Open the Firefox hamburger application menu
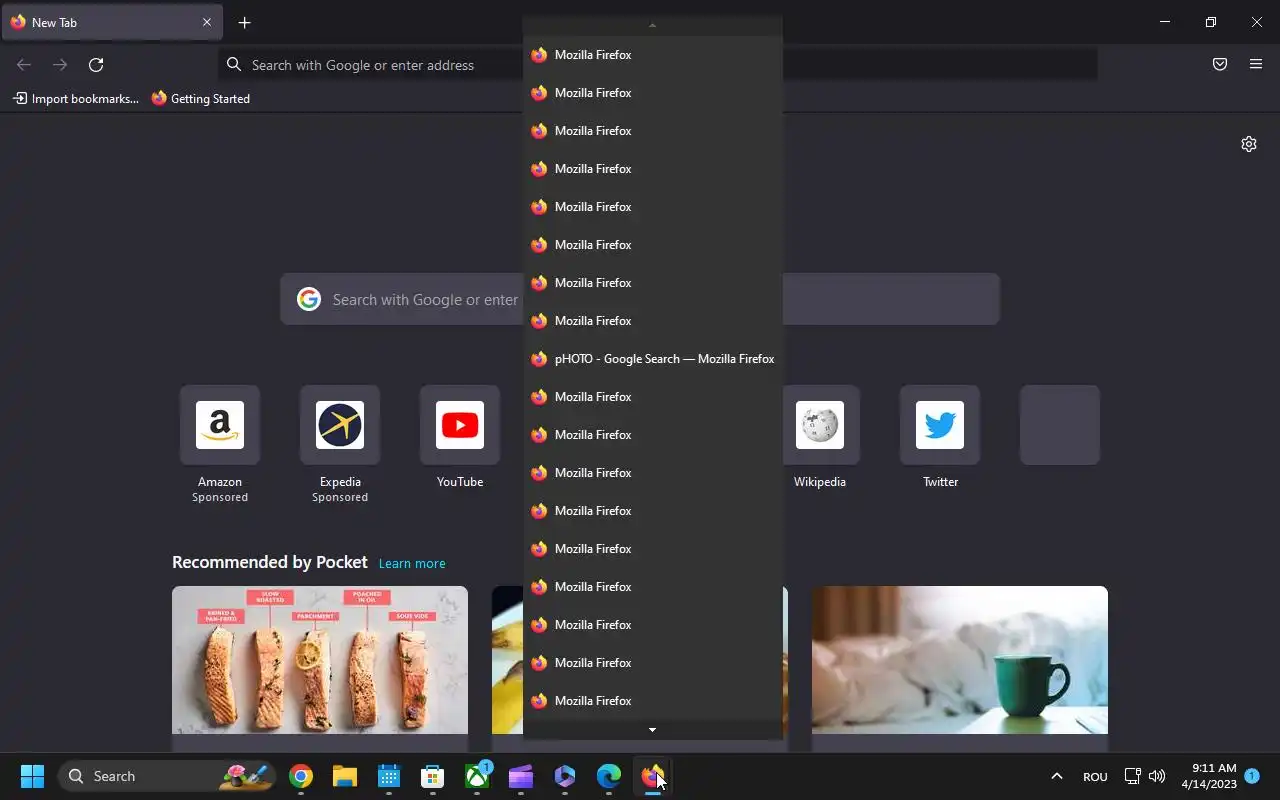Screen dimensions: 1280x800 (1256, 65)
